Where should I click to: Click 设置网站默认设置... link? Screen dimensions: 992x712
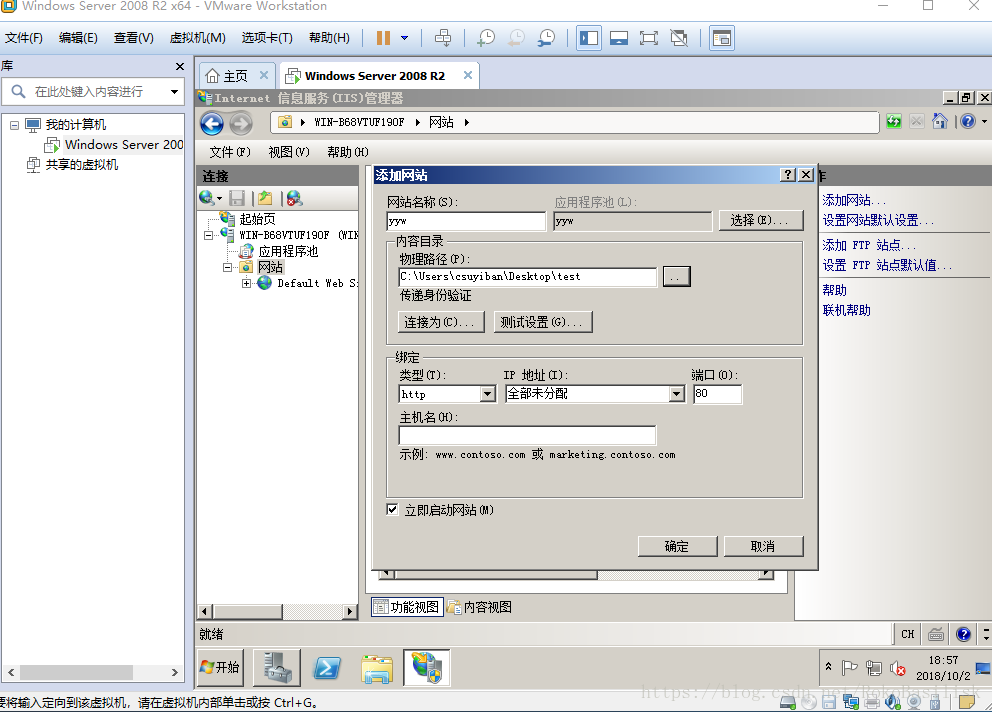click(877, 221)
